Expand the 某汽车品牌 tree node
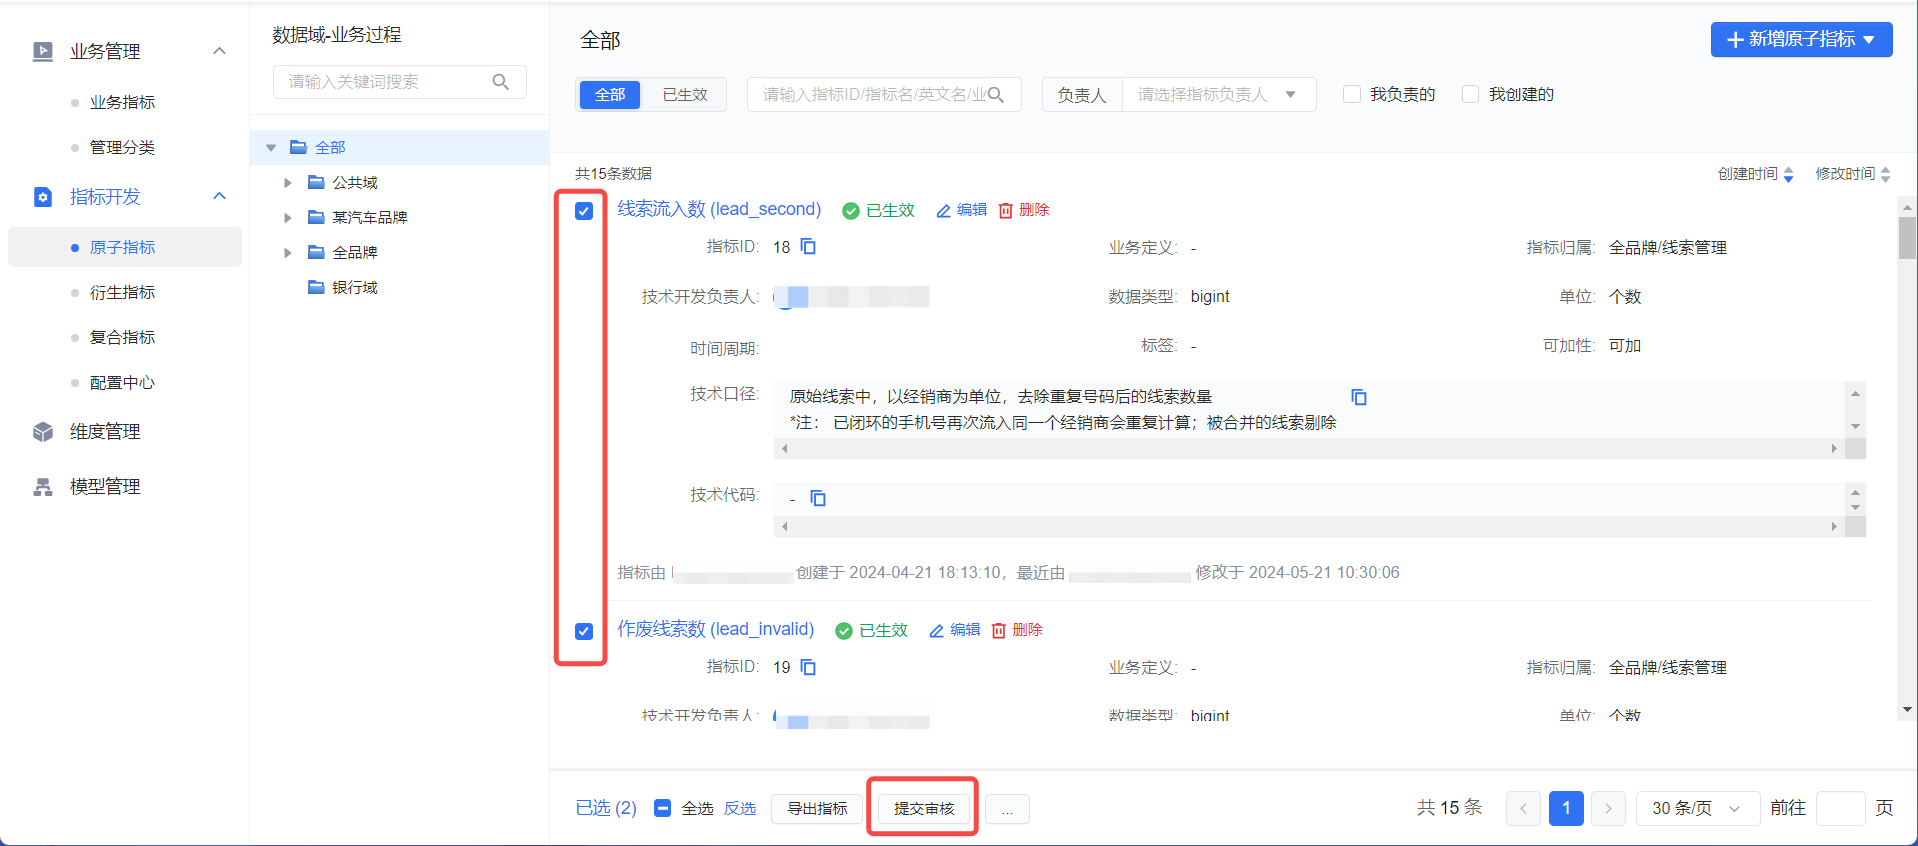 288,218
